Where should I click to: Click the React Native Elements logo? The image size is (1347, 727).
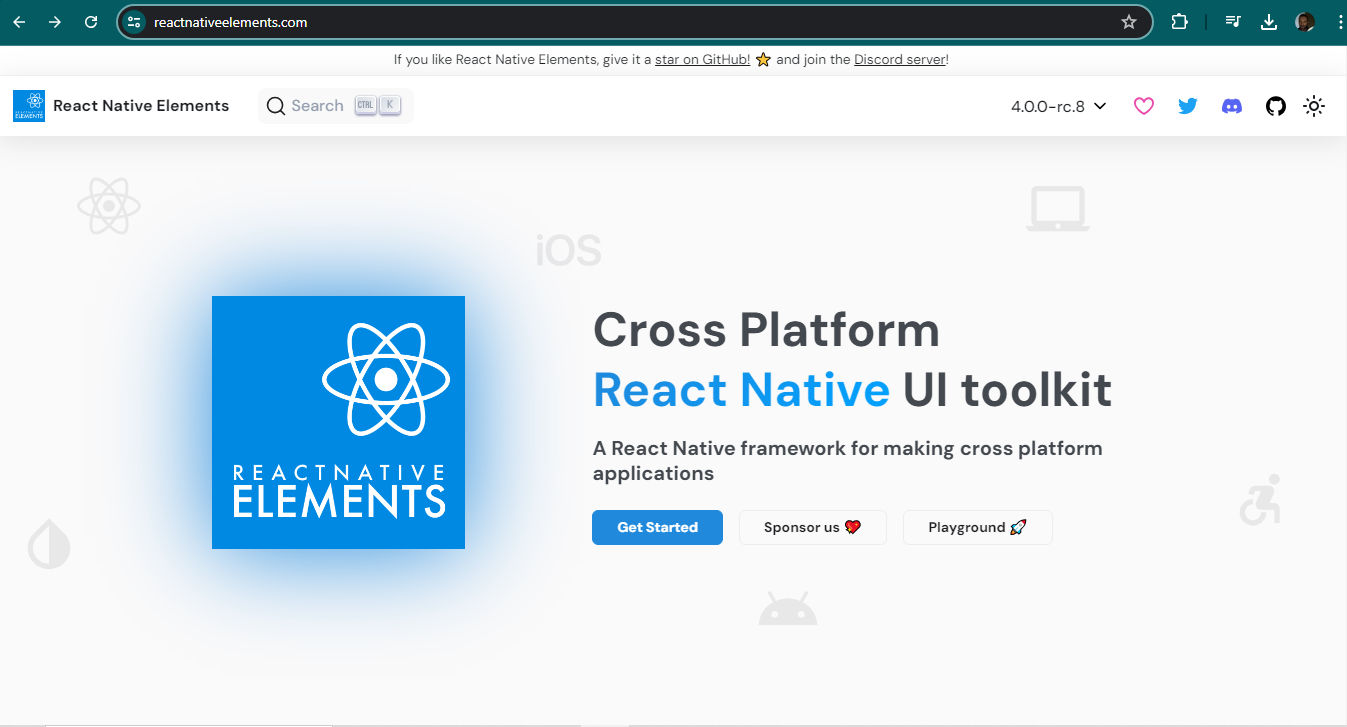point(28,105)
